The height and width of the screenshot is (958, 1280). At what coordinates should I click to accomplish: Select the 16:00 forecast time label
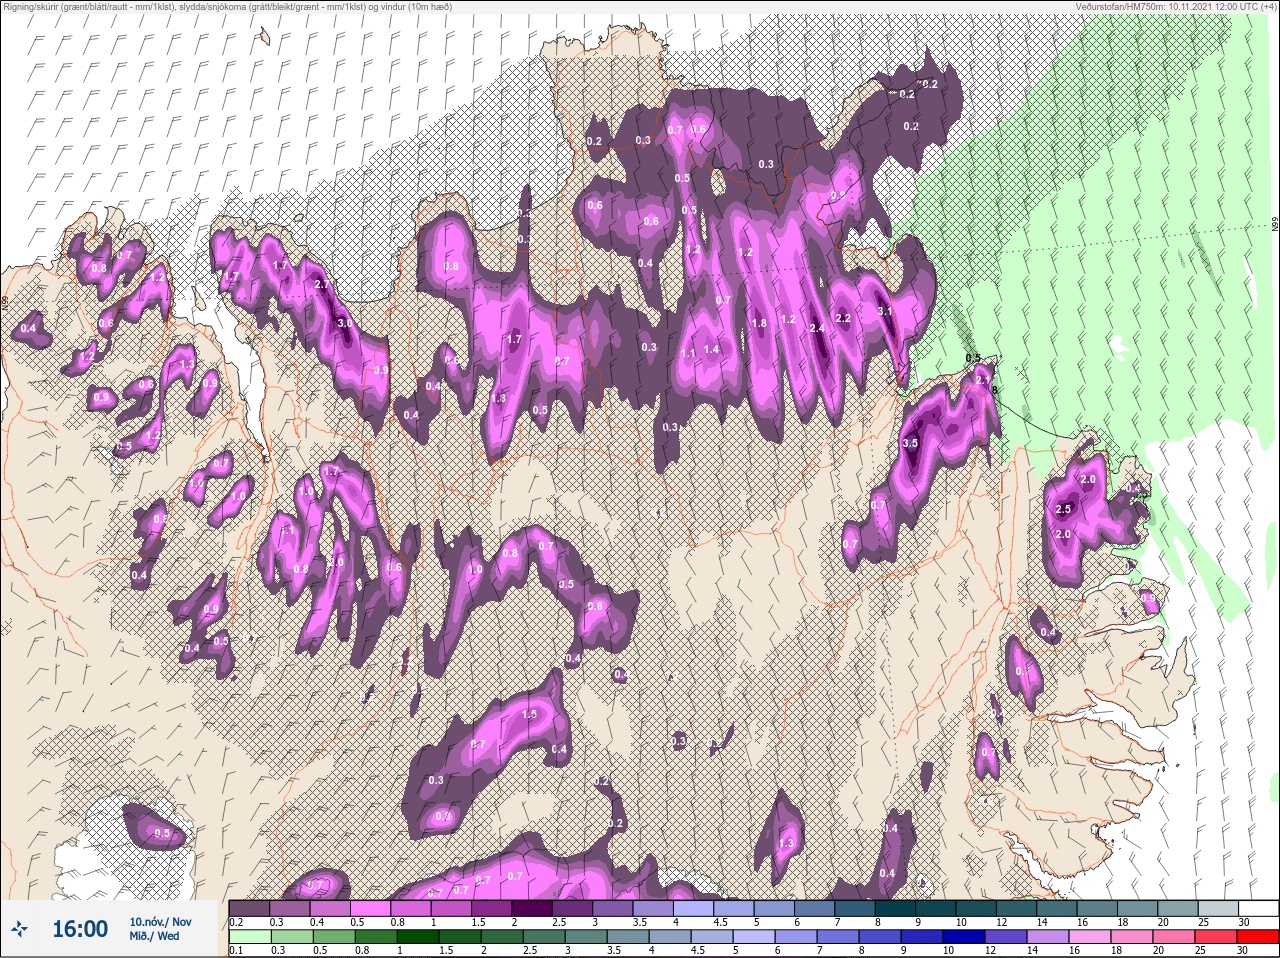pyautogui.click(x=80, y=929)
